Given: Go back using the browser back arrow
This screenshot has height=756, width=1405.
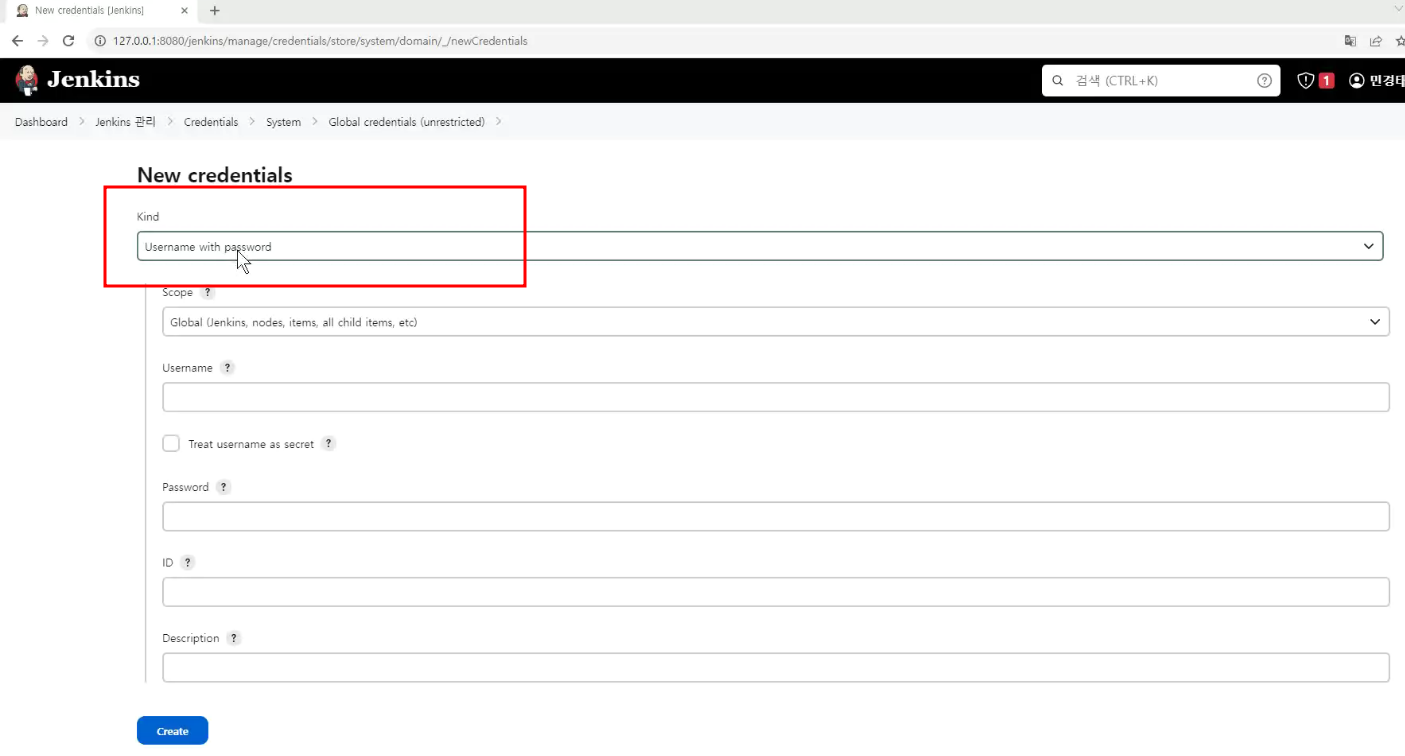Looking at the screenshot, I should tap(17, 41).
